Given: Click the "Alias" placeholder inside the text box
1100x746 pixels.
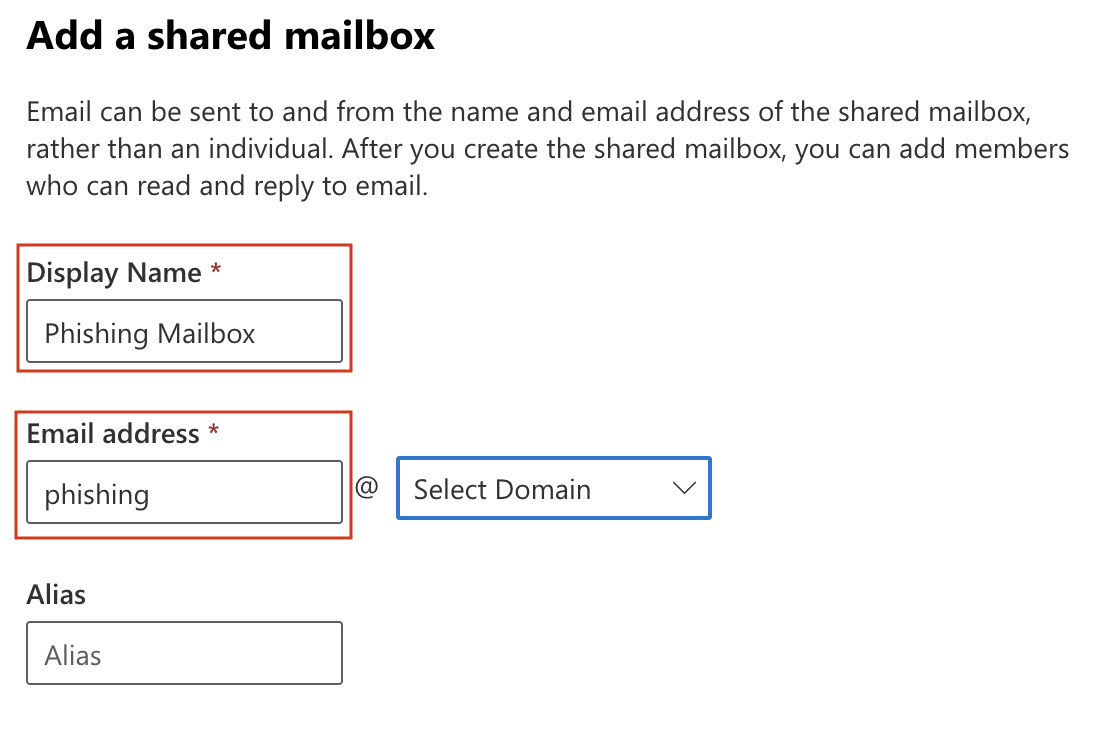Looking at the screenshot, I should 73,656.
